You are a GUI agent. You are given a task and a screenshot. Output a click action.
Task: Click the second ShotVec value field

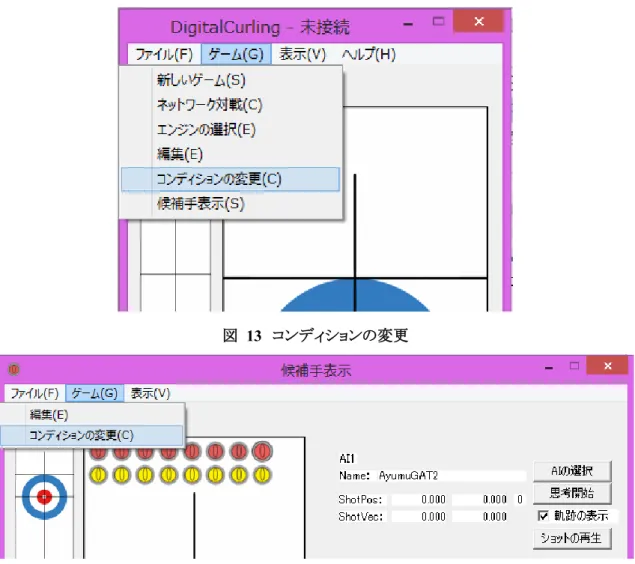(x=481, y=517)
